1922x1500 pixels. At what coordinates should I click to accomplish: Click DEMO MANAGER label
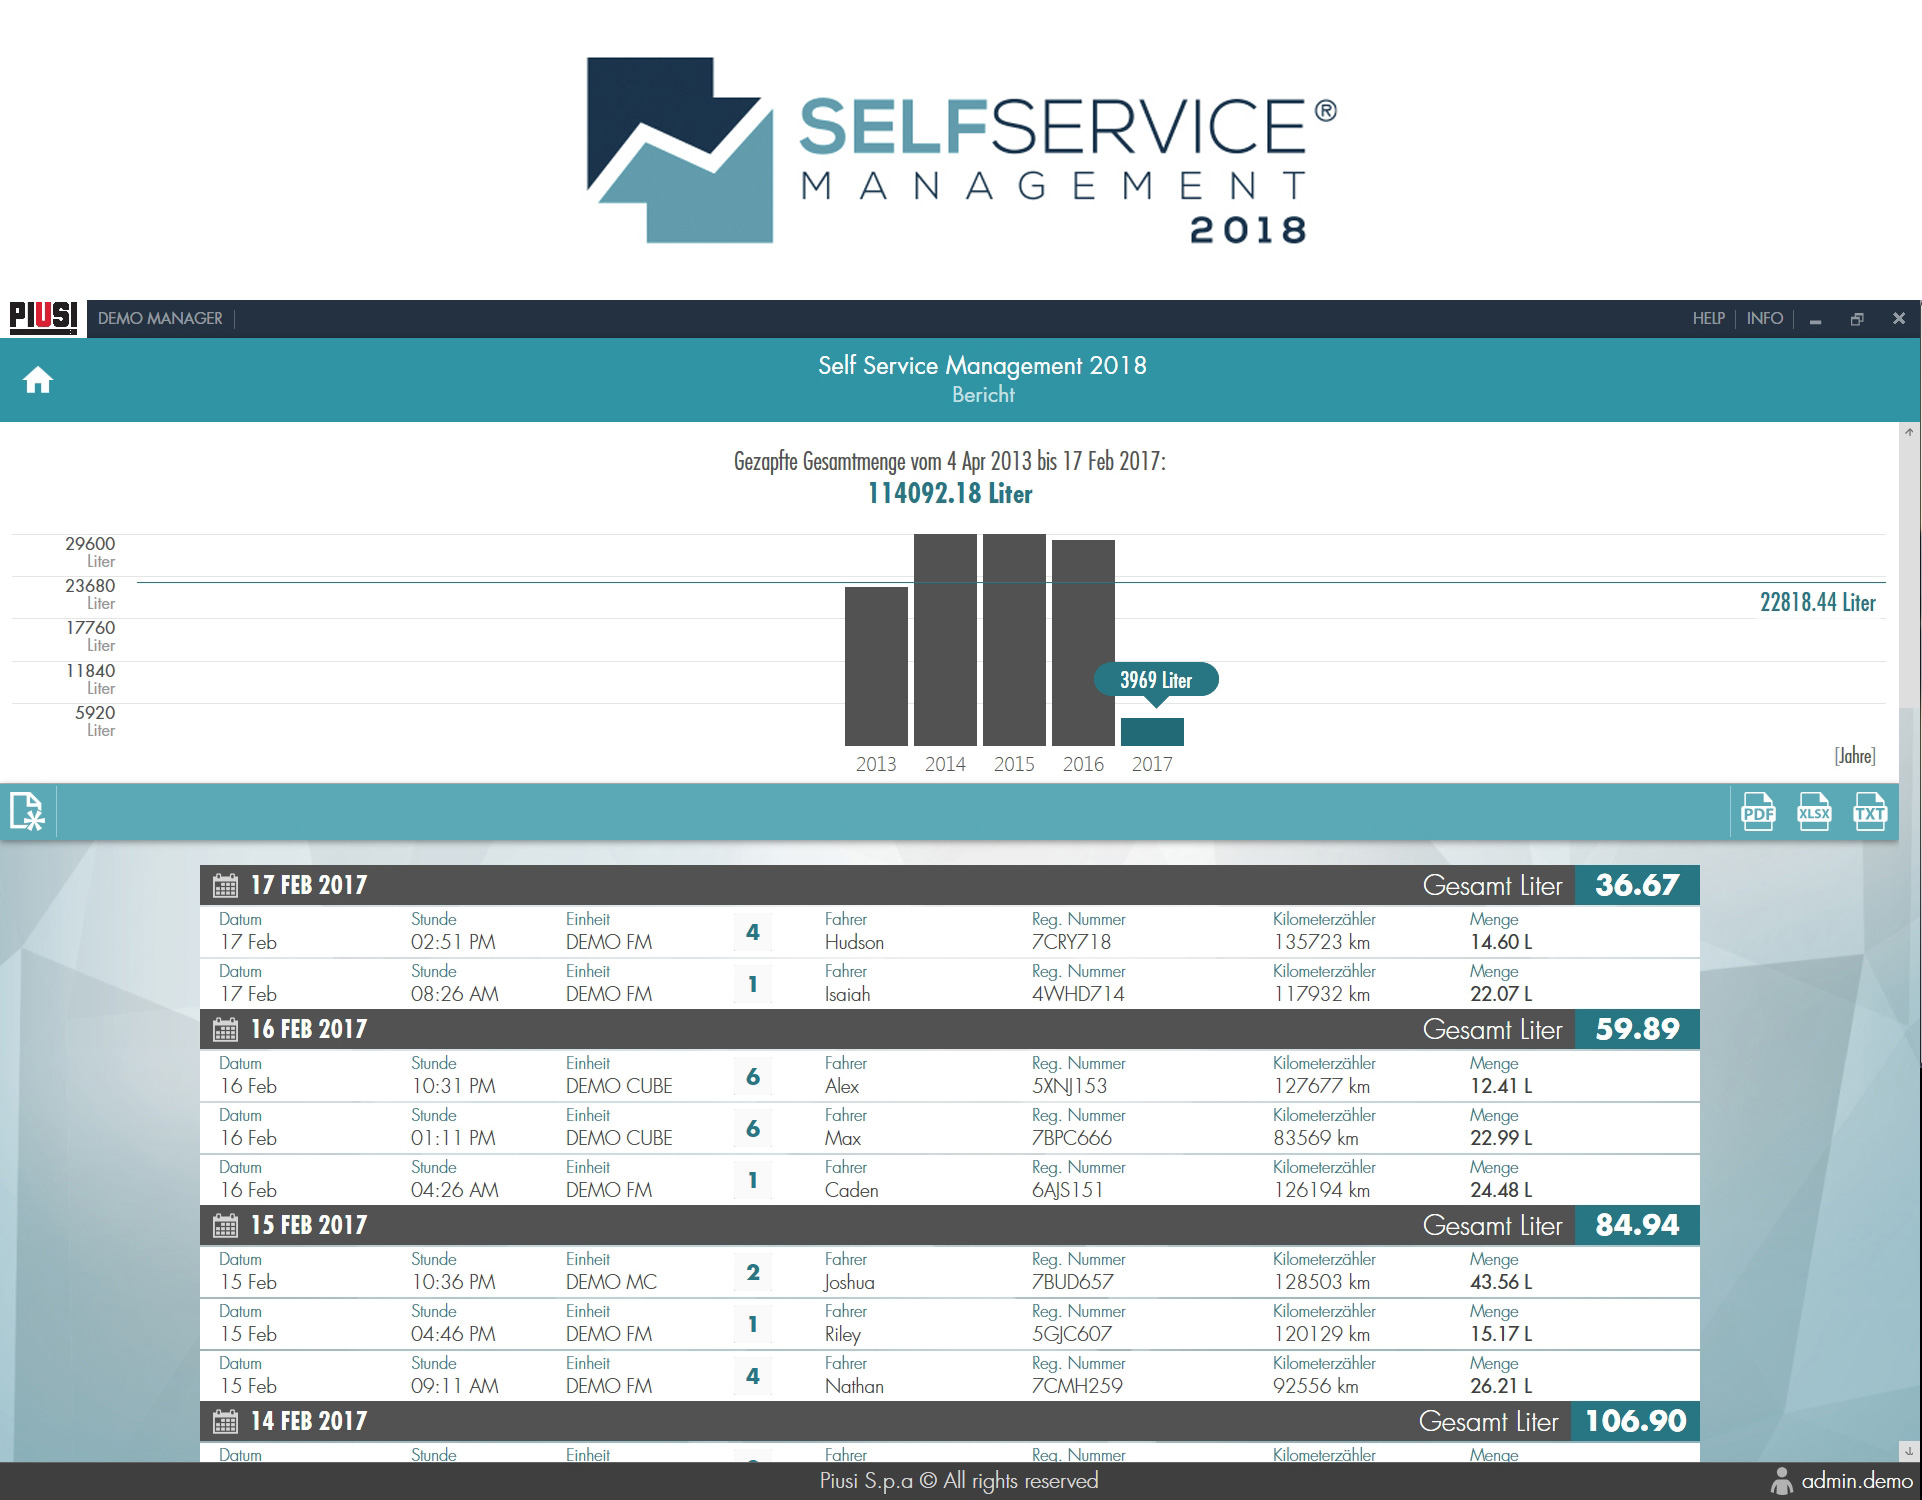[160, 318]
